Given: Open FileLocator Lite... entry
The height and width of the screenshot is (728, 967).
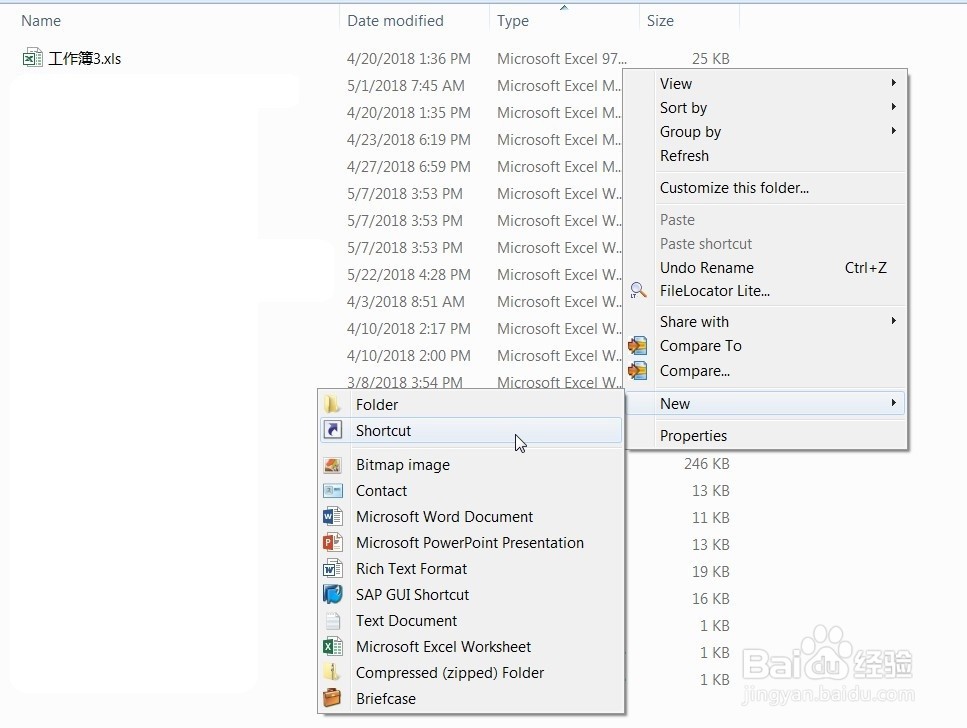Looking at the screenshot, I should pos(766,291).
